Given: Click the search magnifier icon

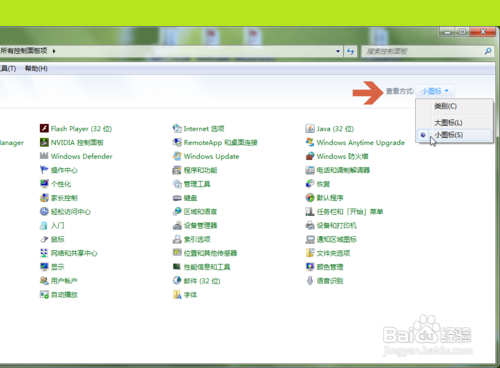Looking at the screenshot, I should [x=488, y=51].
